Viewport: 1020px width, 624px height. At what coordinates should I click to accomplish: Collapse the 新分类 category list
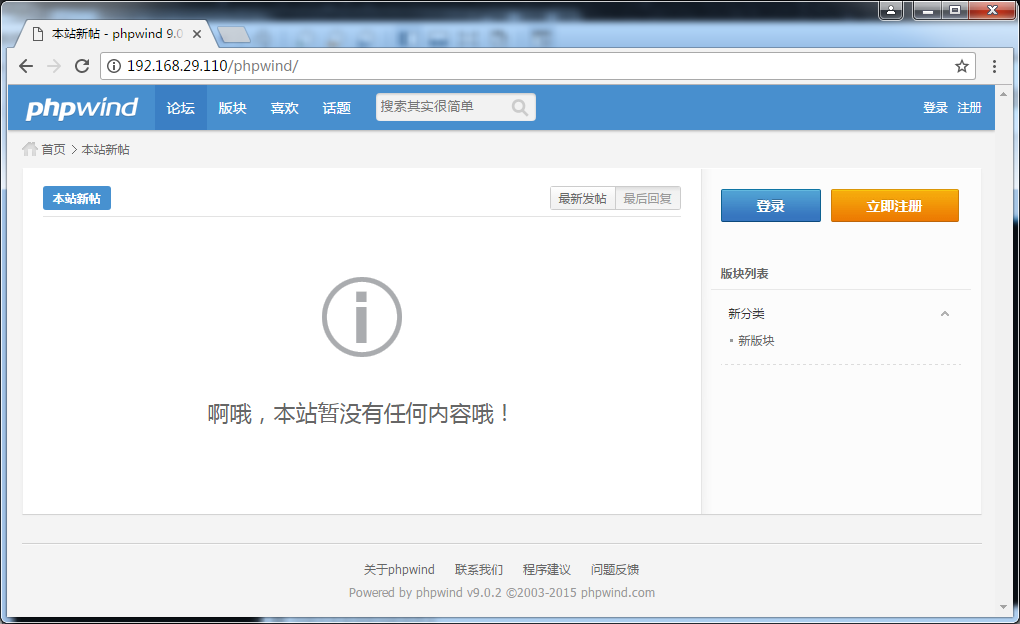945,314
